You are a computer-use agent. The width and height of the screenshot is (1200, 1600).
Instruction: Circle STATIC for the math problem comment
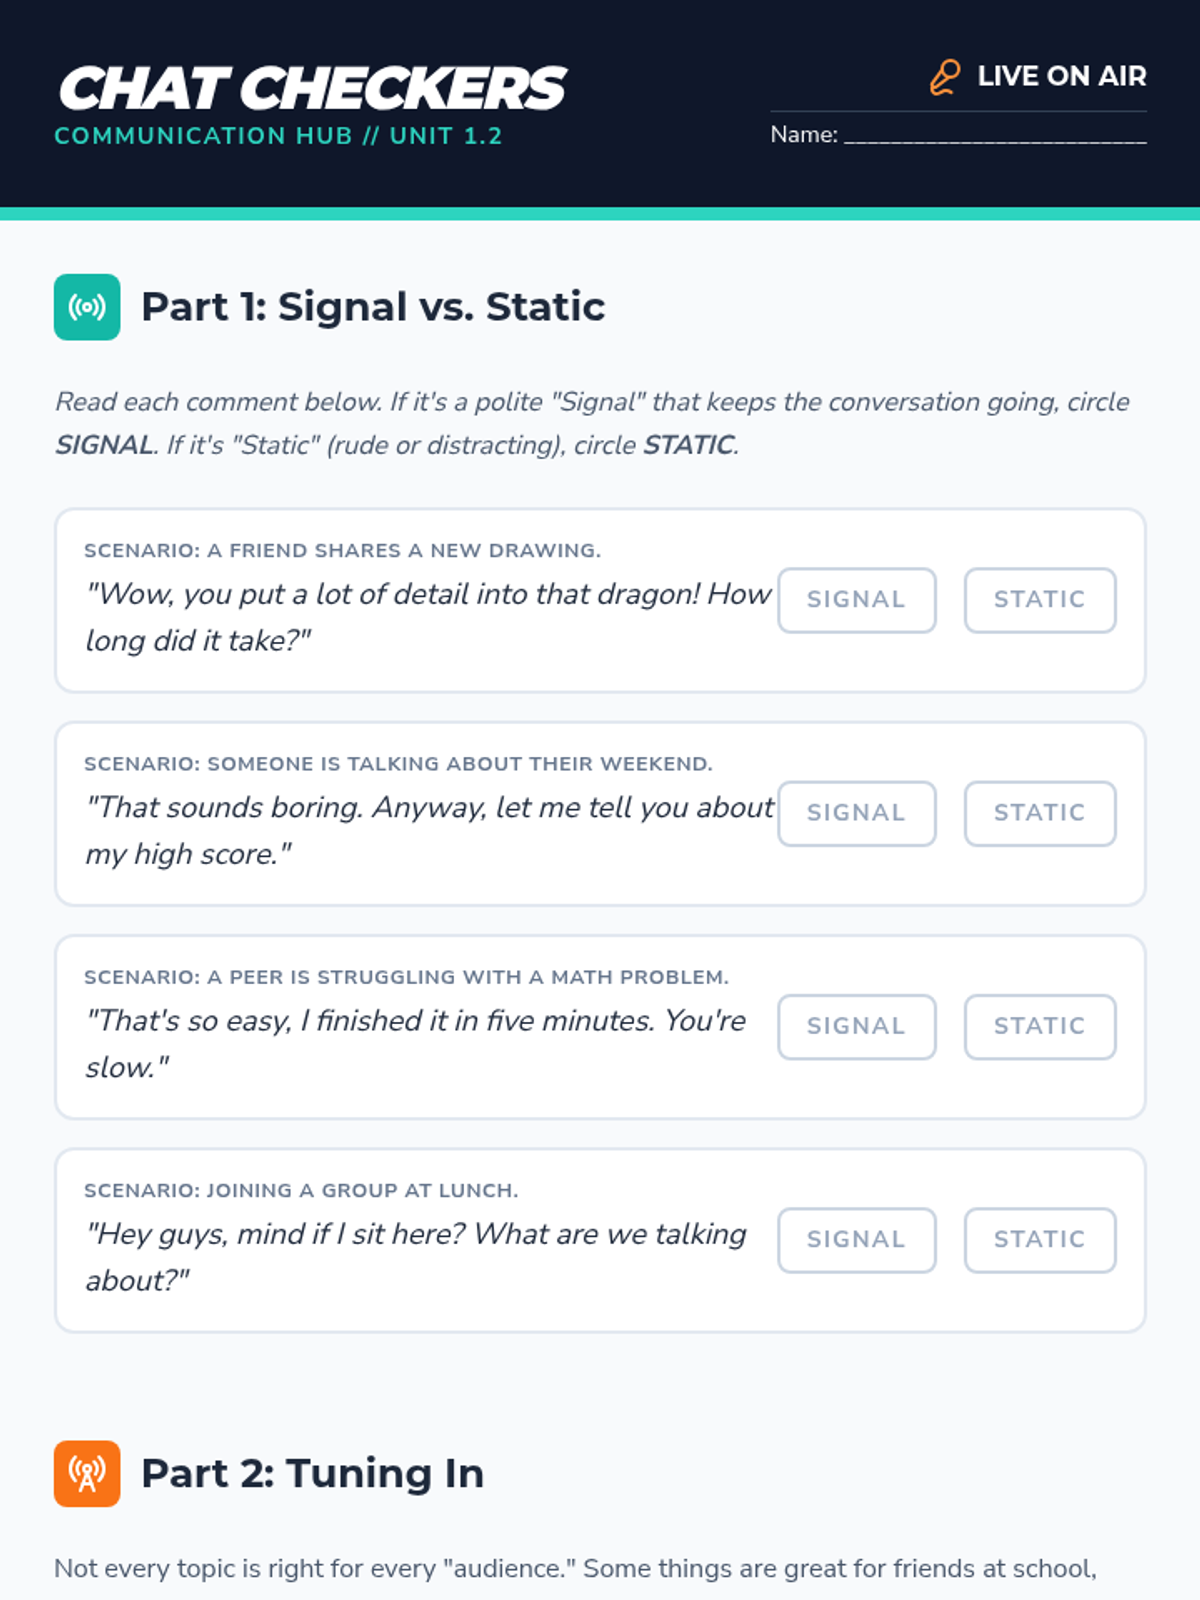click(1039, 1026)
